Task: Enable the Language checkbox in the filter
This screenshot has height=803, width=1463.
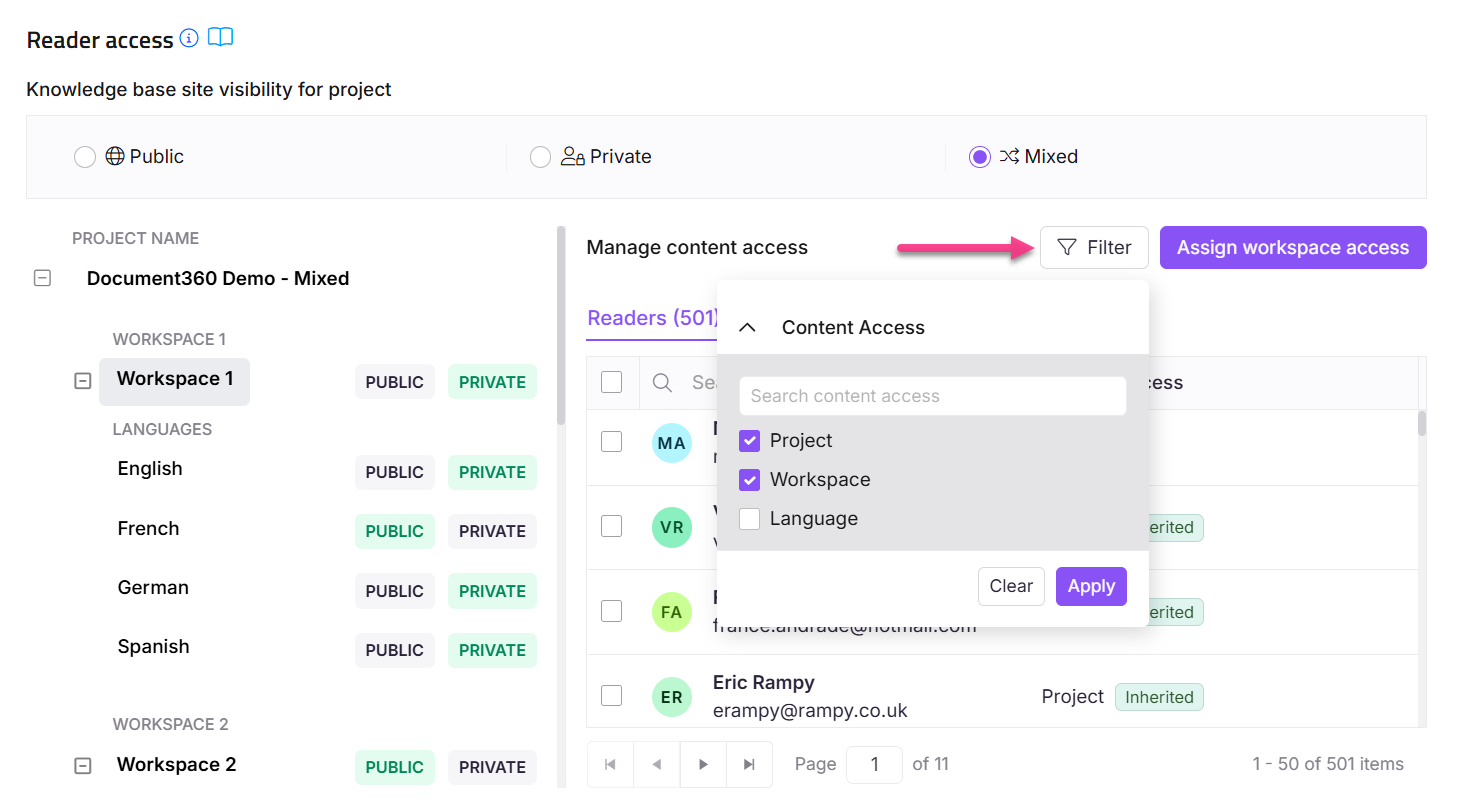Action: point(749,518)
